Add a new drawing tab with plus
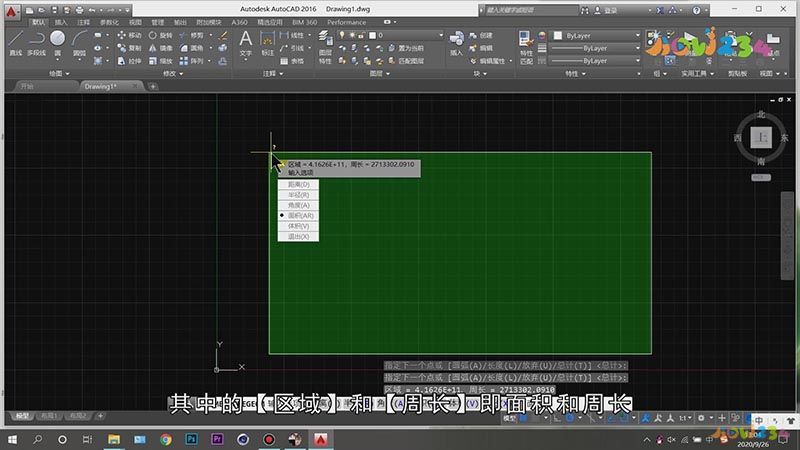The width and height of the screenshot is (800, 450). [153, 86]
